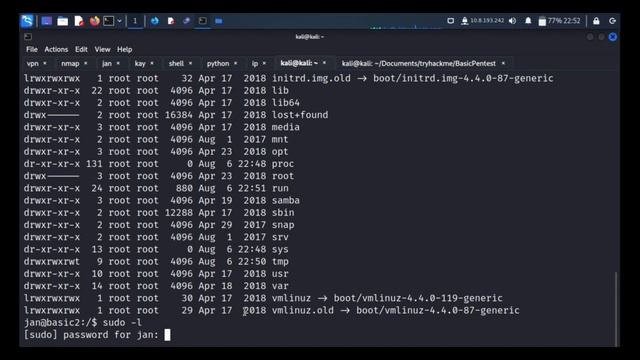Image resolution: width=640 pixels, height=360 pixels.
Task: Close the BasicPentest tab
Action: [x=503, y=63]
